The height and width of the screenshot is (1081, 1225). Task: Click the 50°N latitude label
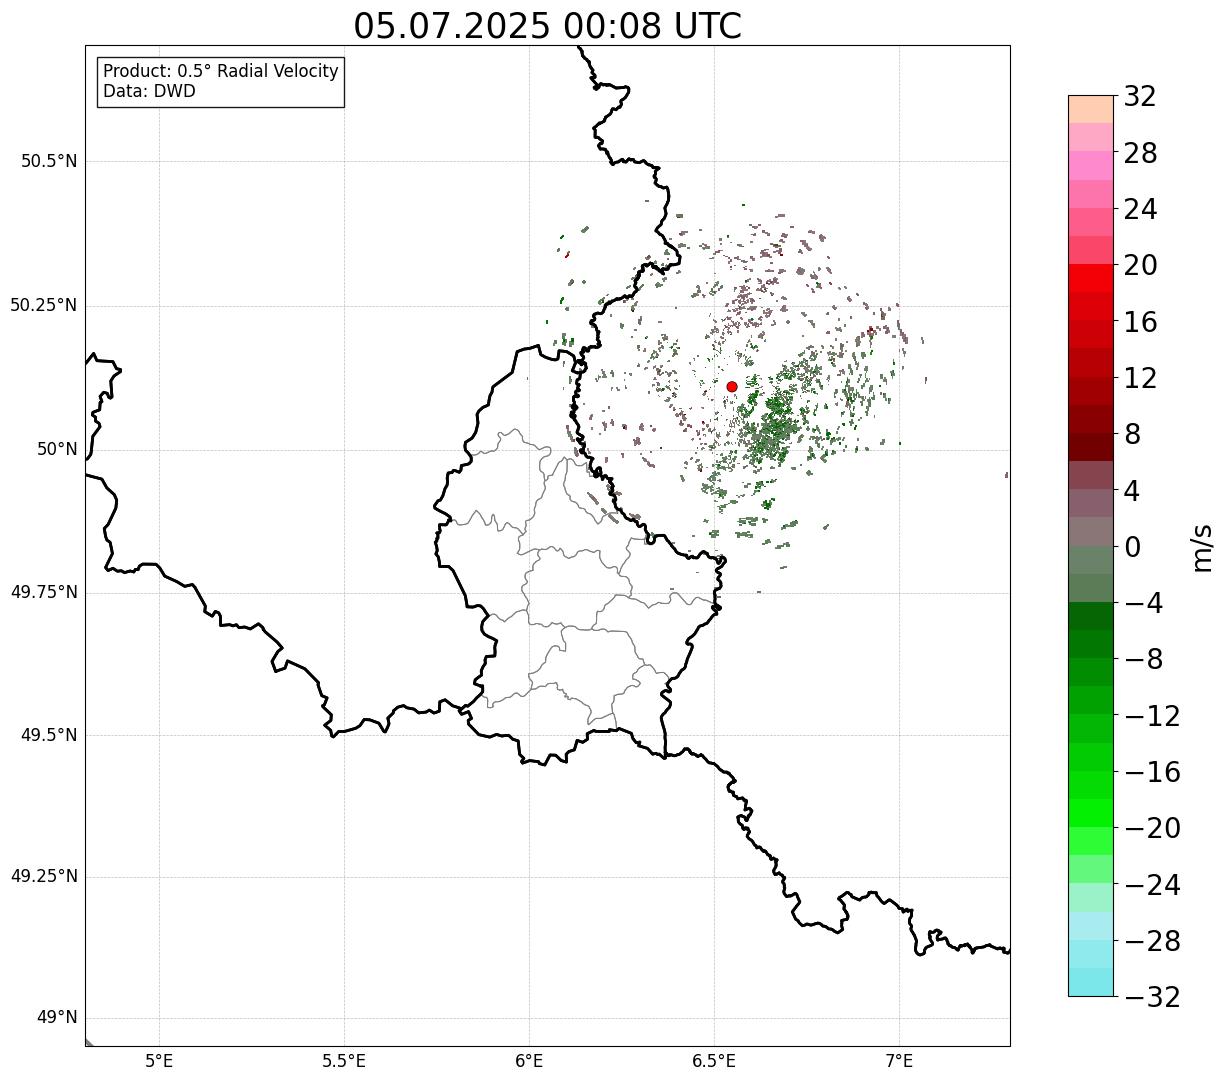click(x=57, y=449)
